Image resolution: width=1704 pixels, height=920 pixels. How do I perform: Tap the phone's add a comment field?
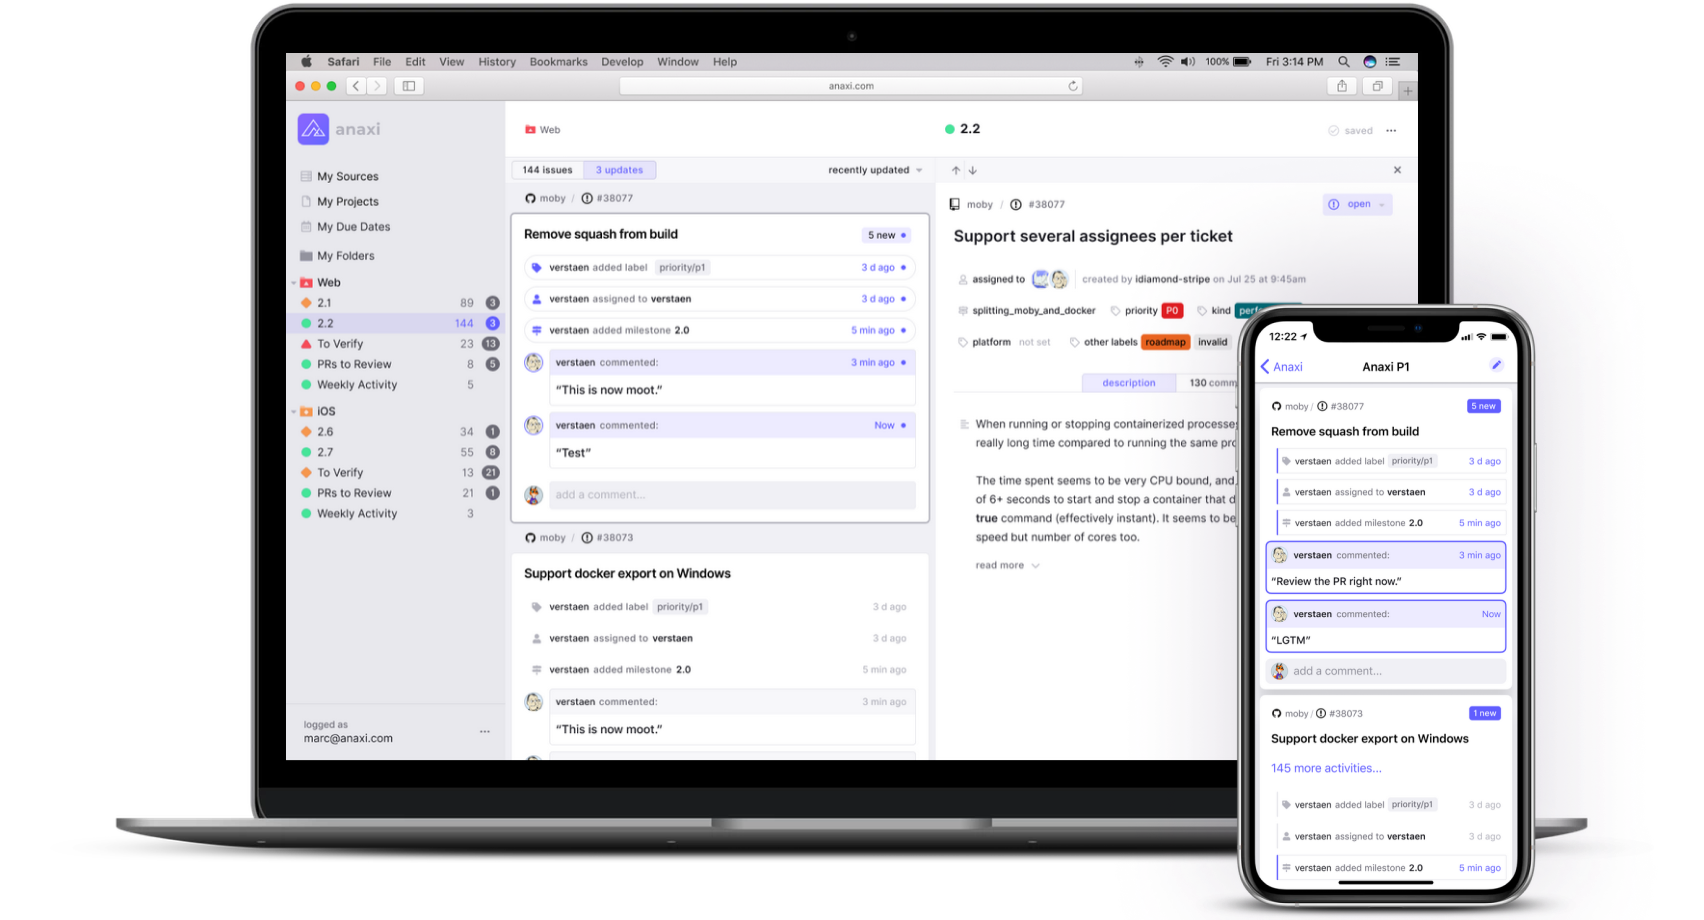pos(1386,671)
